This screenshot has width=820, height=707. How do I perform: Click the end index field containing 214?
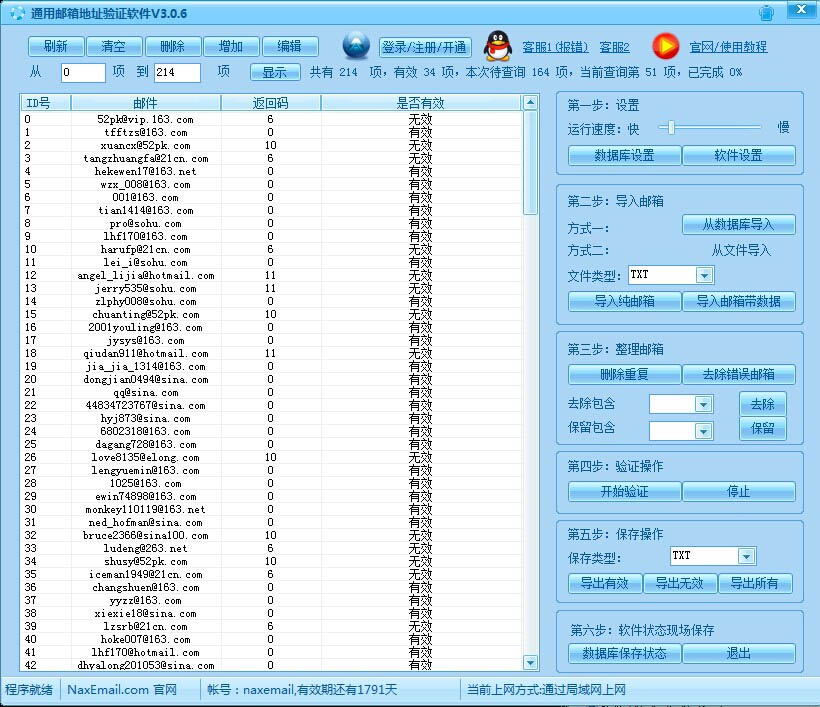[177, 72]
